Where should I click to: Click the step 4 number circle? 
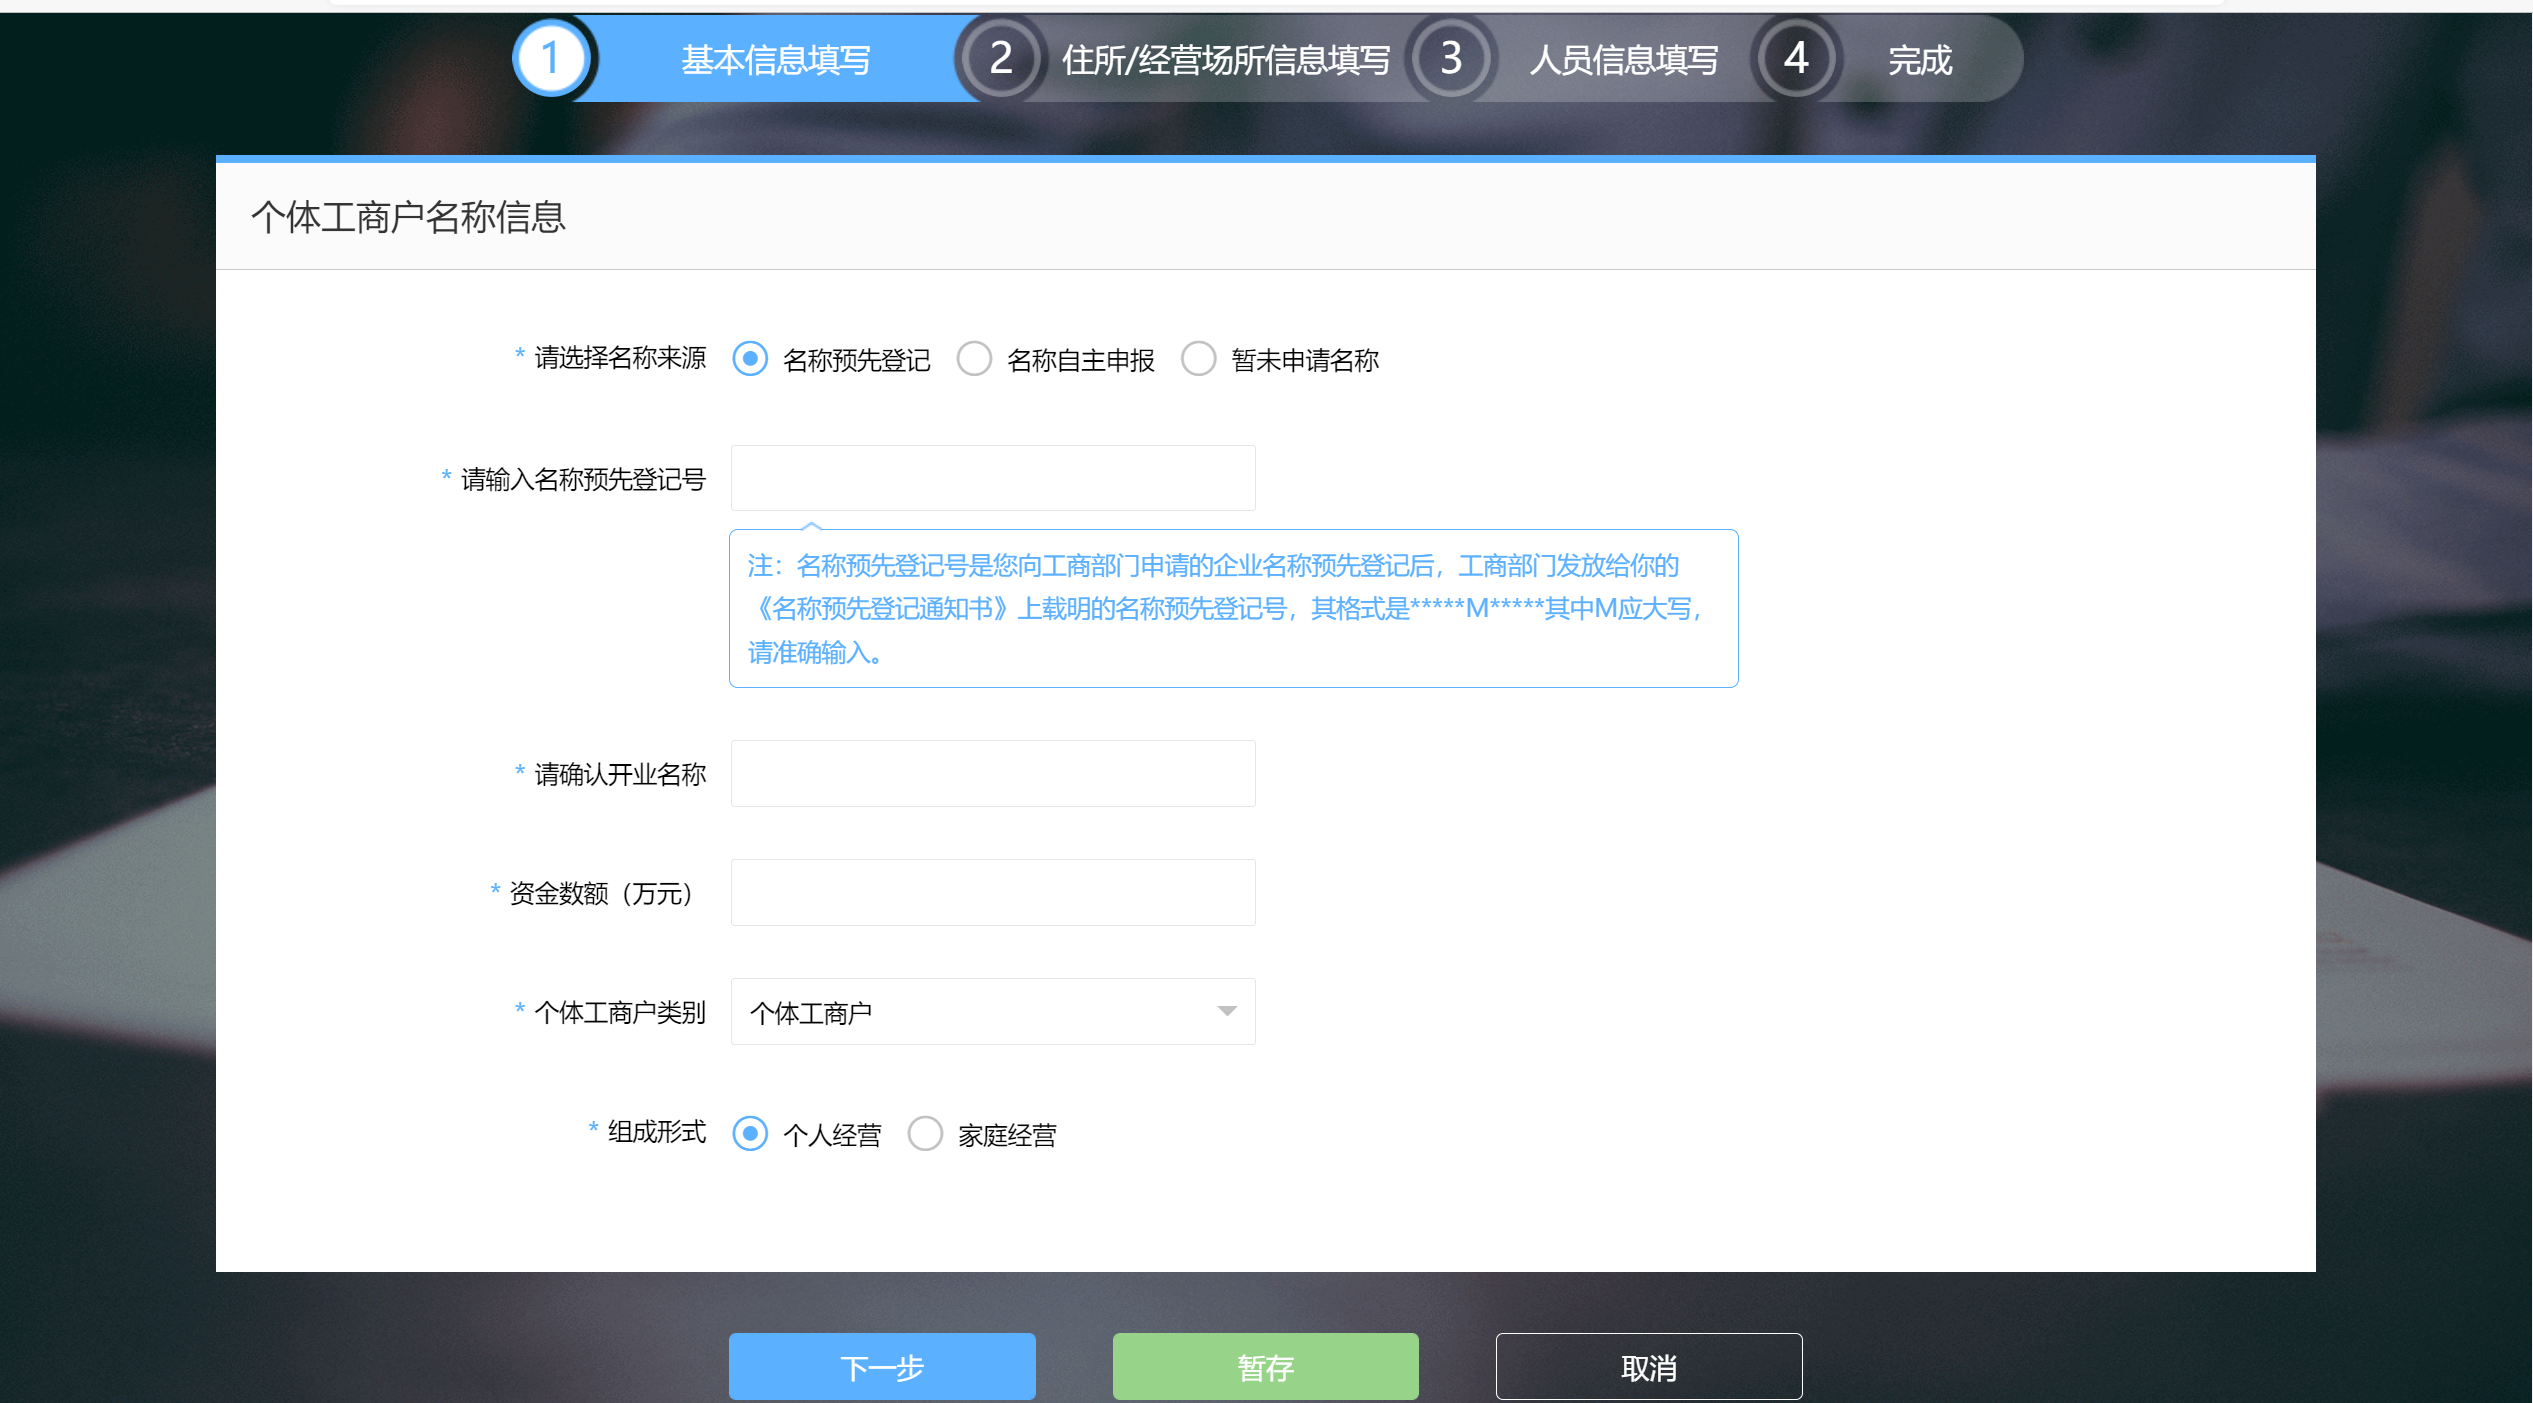click(1796, 59)
